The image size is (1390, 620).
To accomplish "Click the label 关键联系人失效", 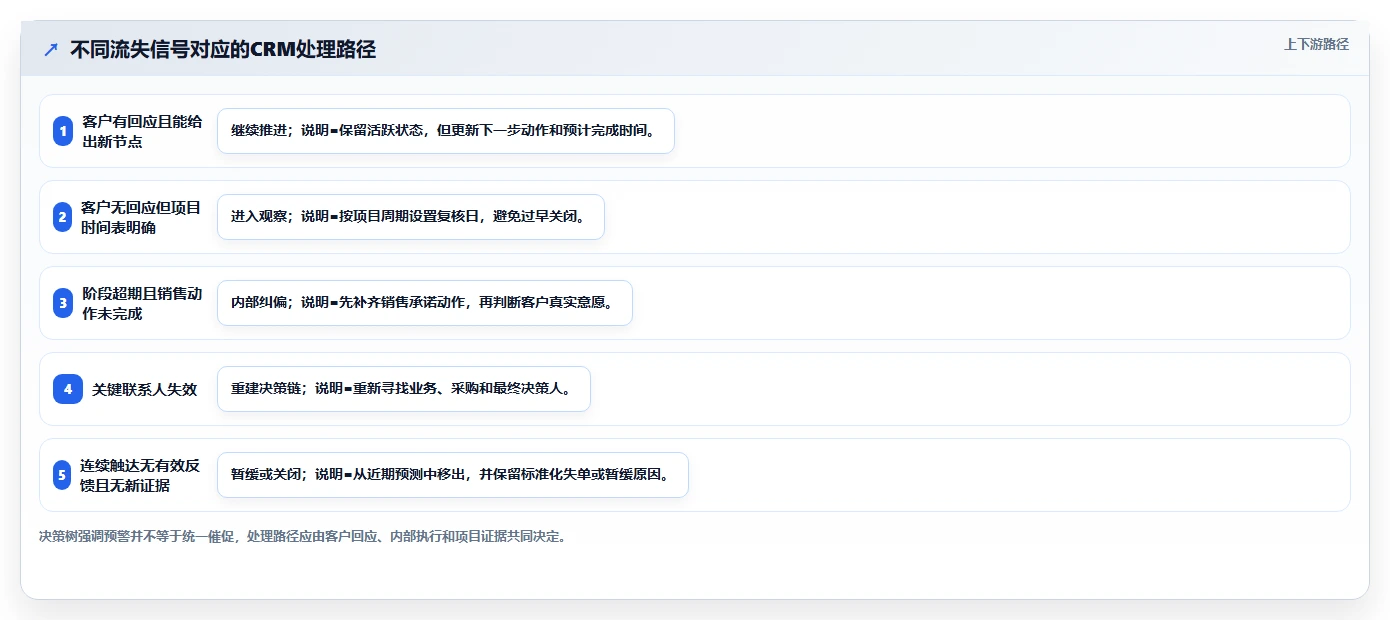I will 145,389.
